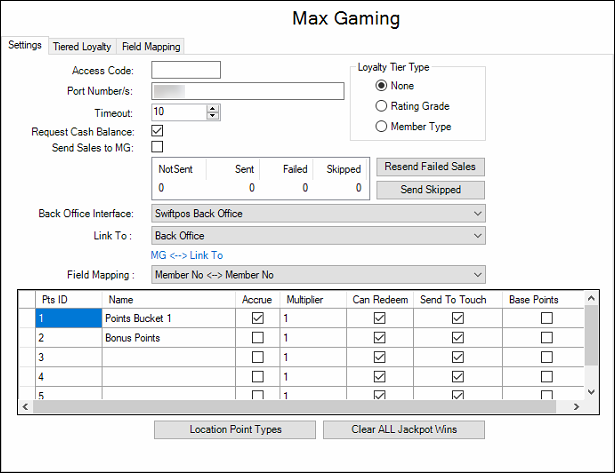Click Multiplier cell for Bonus Points
Image resolution: width=615 pixels, height=473 pixels.
coord(313,338)
